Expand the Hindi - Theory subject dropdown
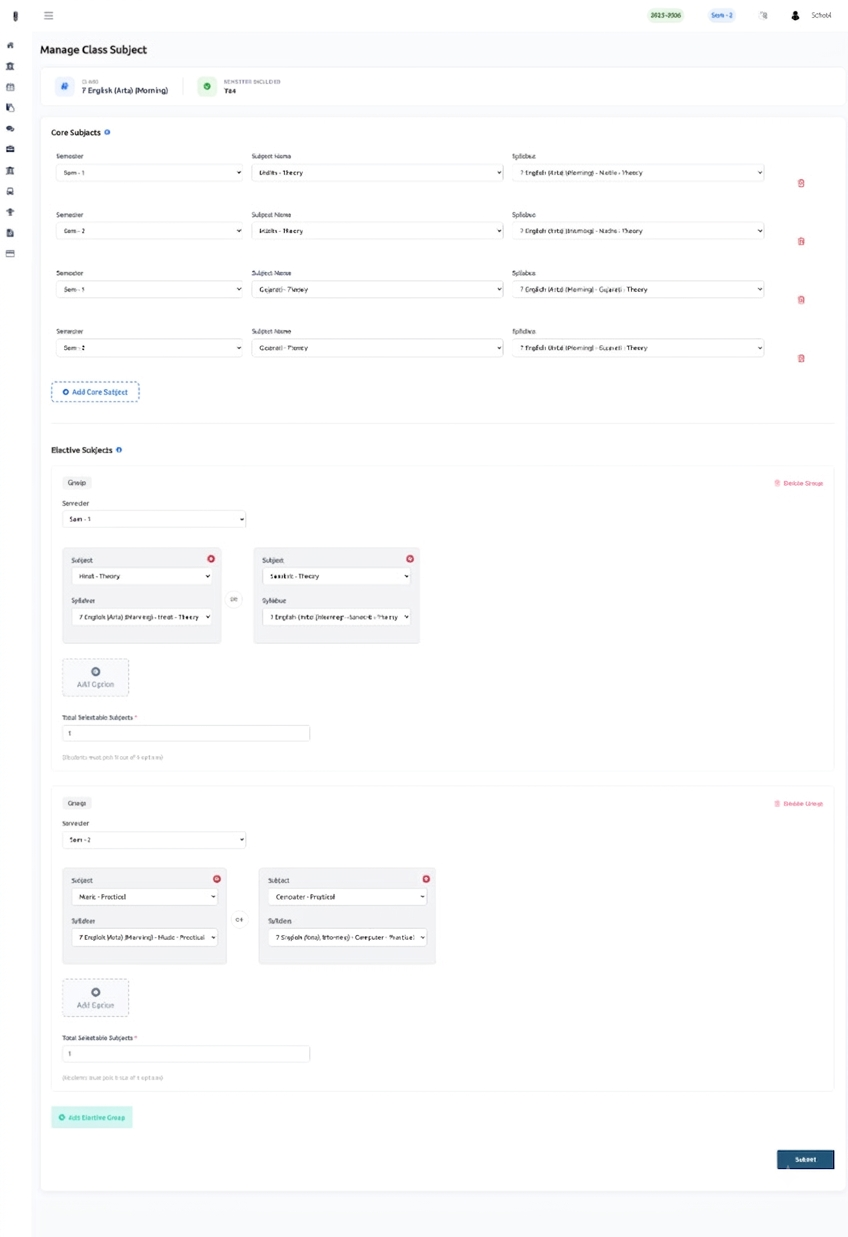This screenshot has width=848, height=1237. coord(142,576)
